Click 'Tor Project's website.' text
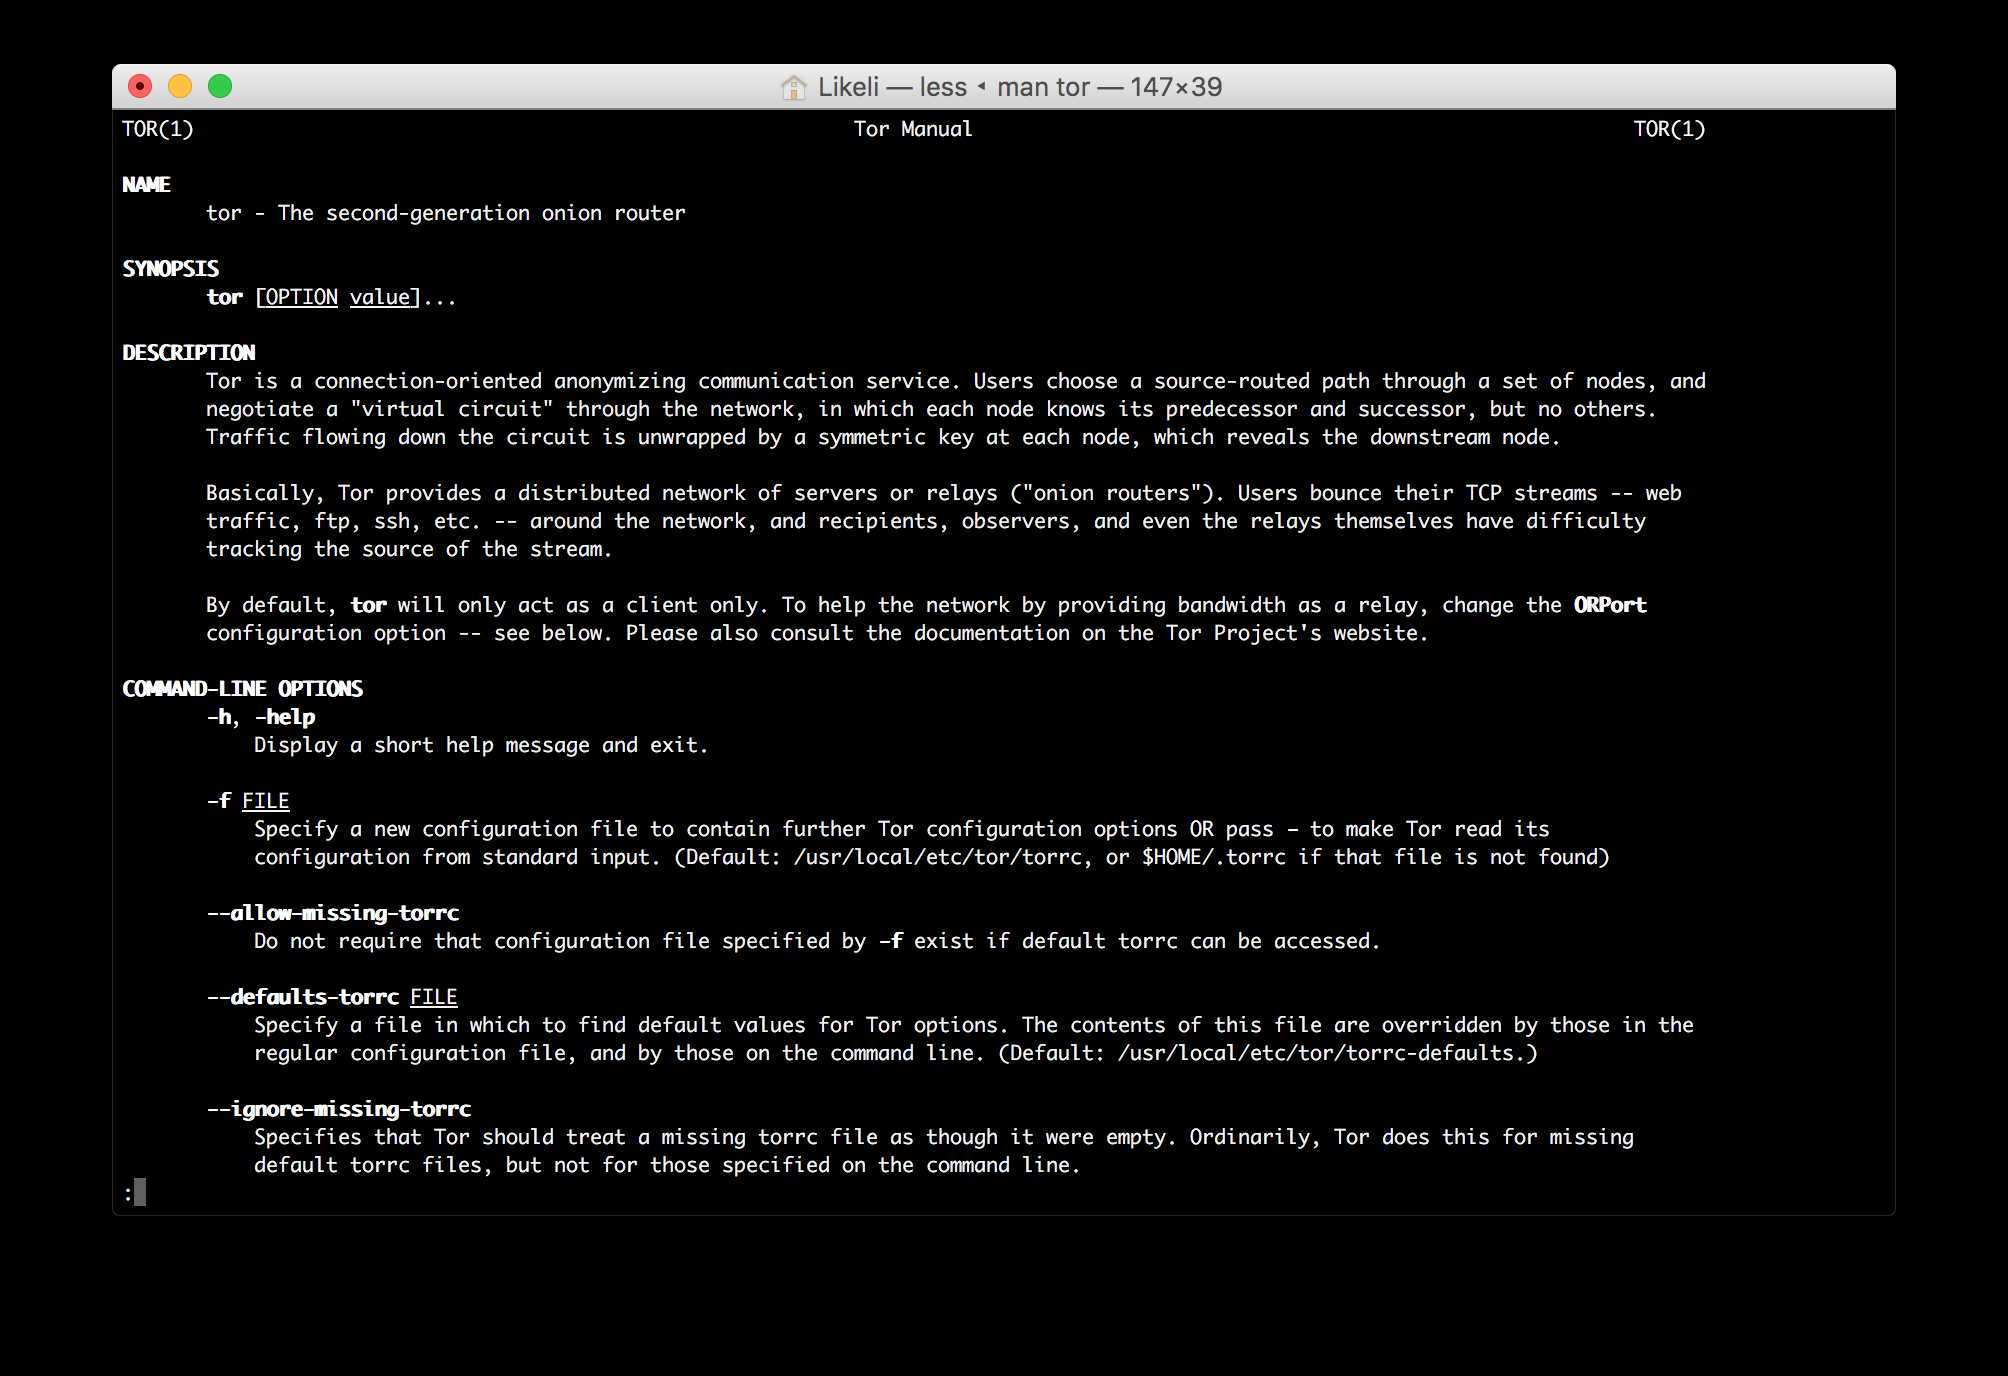The height and width of the screenshot is (1376, 2008). tap(1297, 633)
